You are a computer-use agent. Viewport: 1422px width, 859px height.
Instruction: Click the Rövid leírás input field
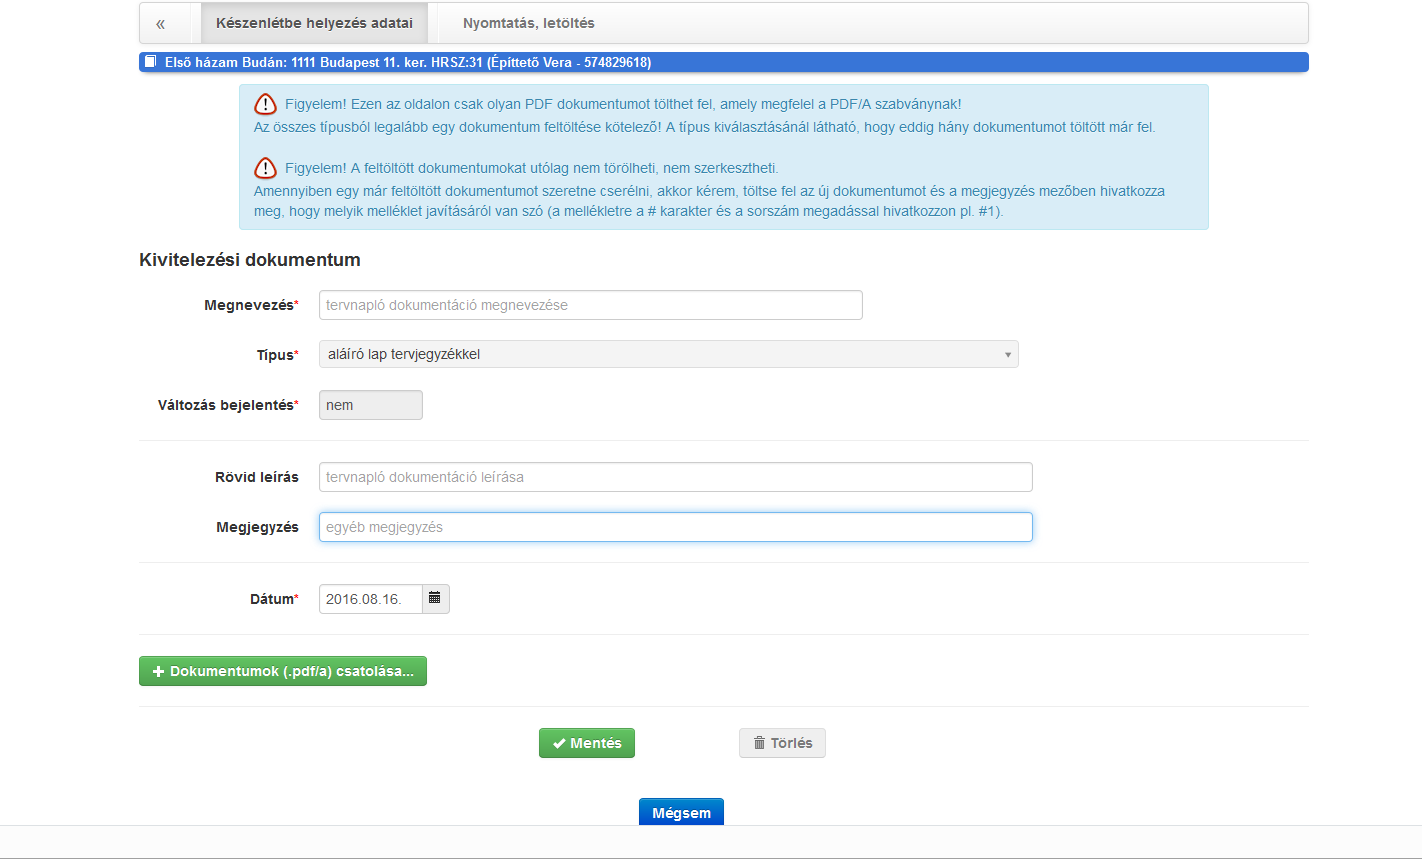(675, 477)
